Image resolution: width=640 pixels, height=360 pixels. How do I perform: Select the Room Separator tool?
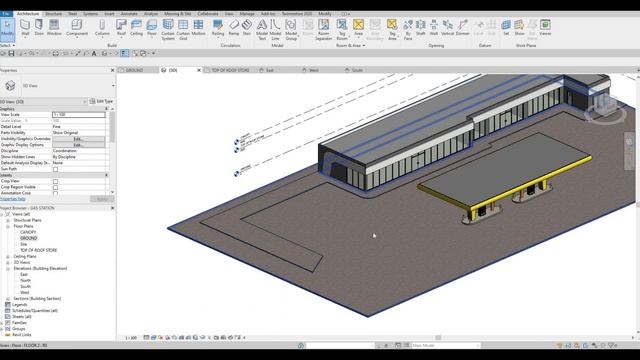point(323,29)
